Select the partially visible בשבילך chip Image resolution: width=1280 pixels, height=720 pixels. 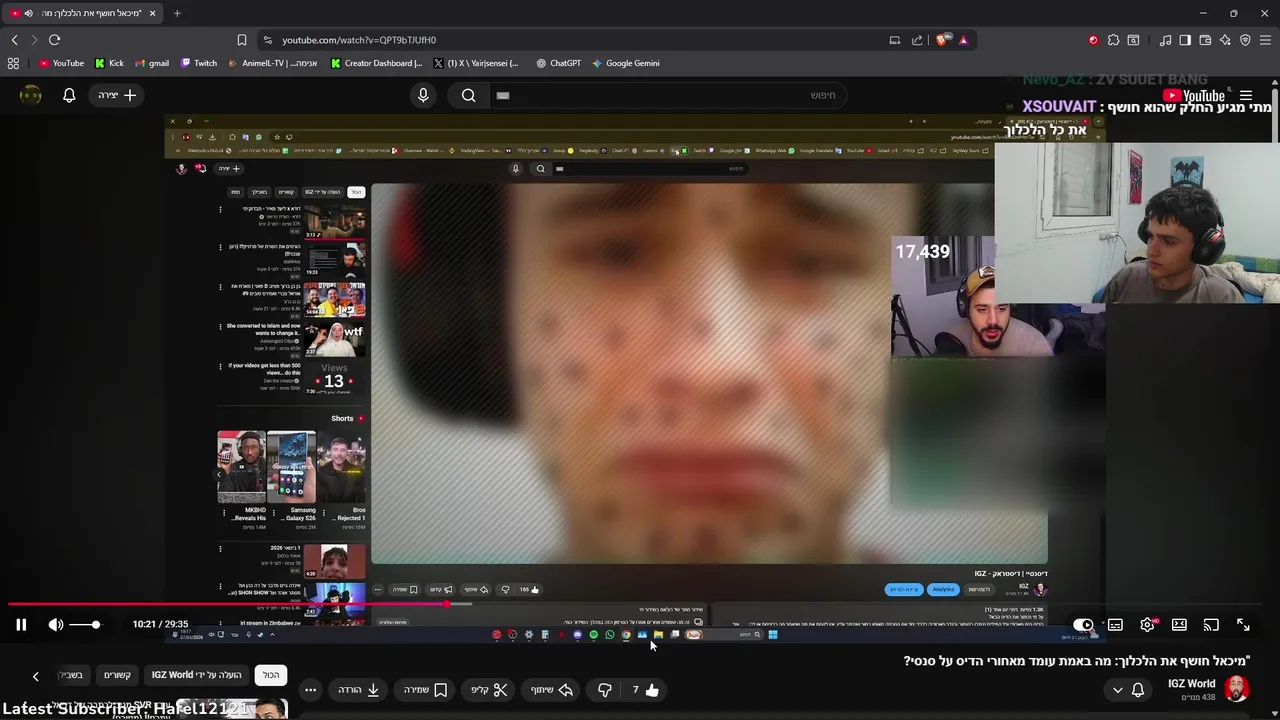(72, 675)
